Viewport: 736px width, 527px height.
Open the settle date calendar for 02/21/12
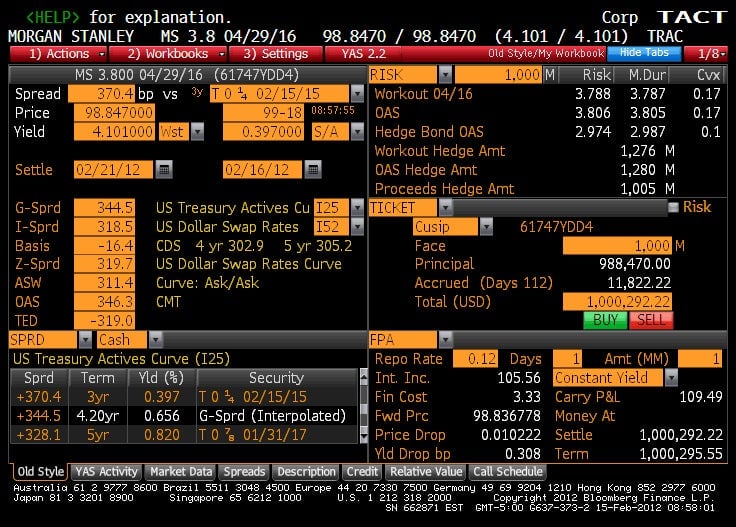point(164,169)
